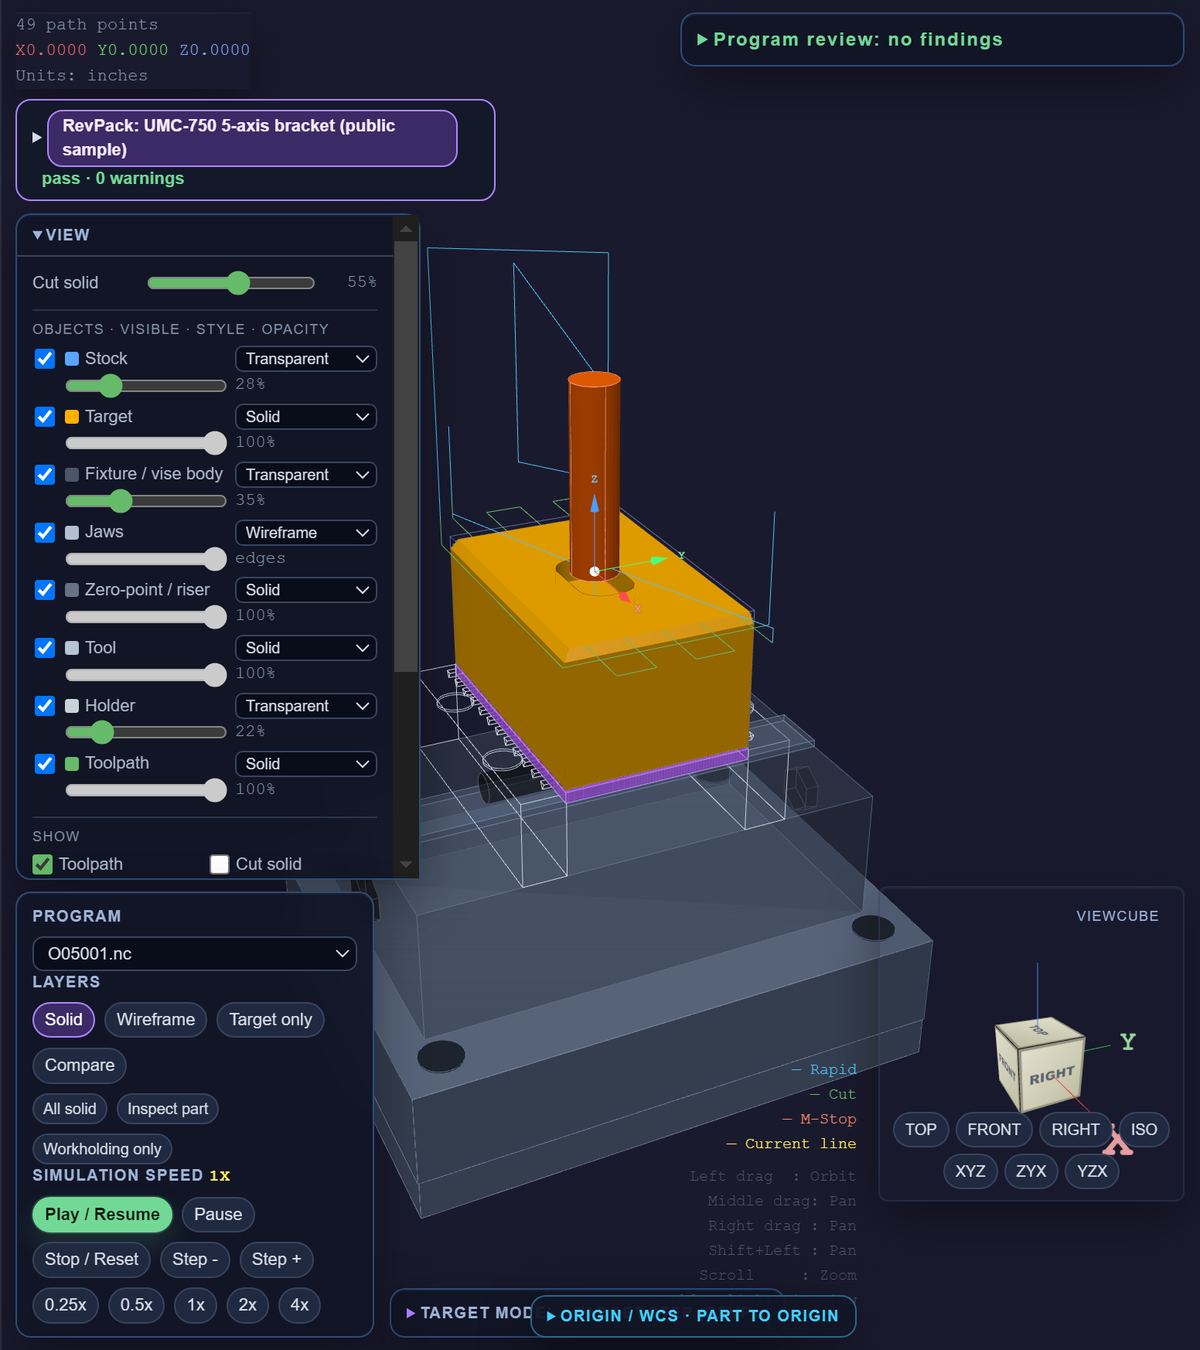Click Play / Resume simulation
Screen dimensions: 1200x1350
(102, 1215)
